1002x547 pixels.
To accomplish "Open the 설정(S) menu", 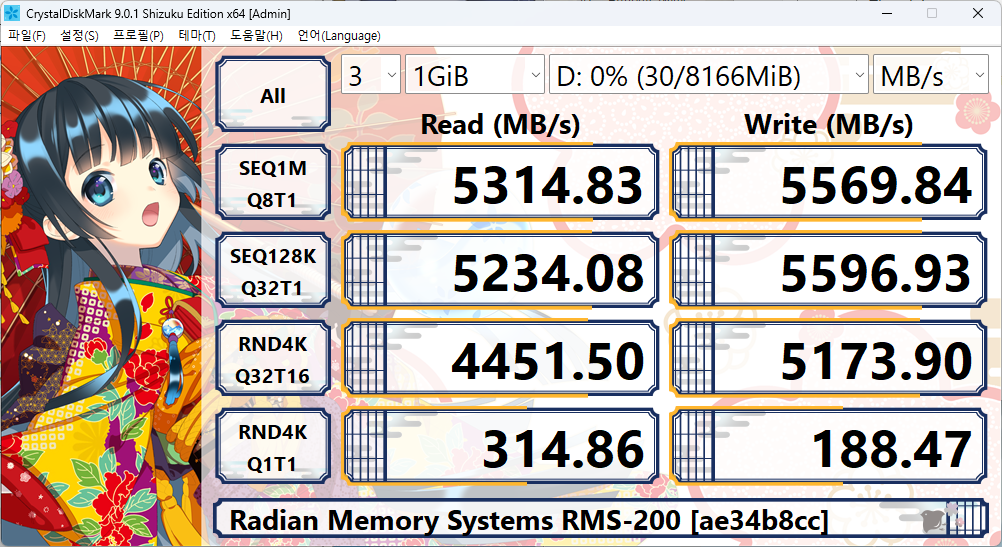I will coord(79,36).
